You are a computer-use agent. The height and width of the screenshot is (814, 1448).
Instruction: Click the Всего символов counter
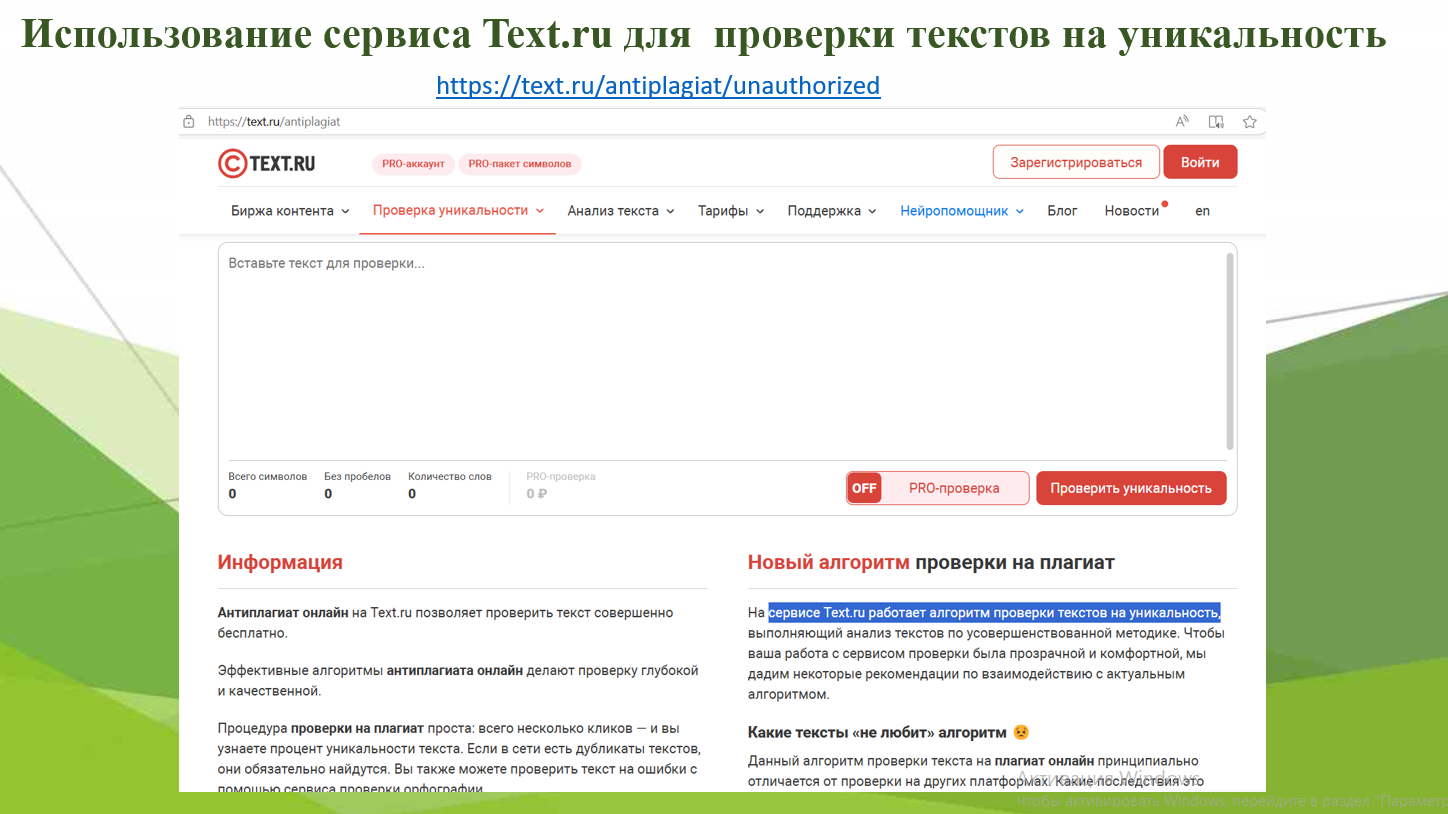click(268, 485)
